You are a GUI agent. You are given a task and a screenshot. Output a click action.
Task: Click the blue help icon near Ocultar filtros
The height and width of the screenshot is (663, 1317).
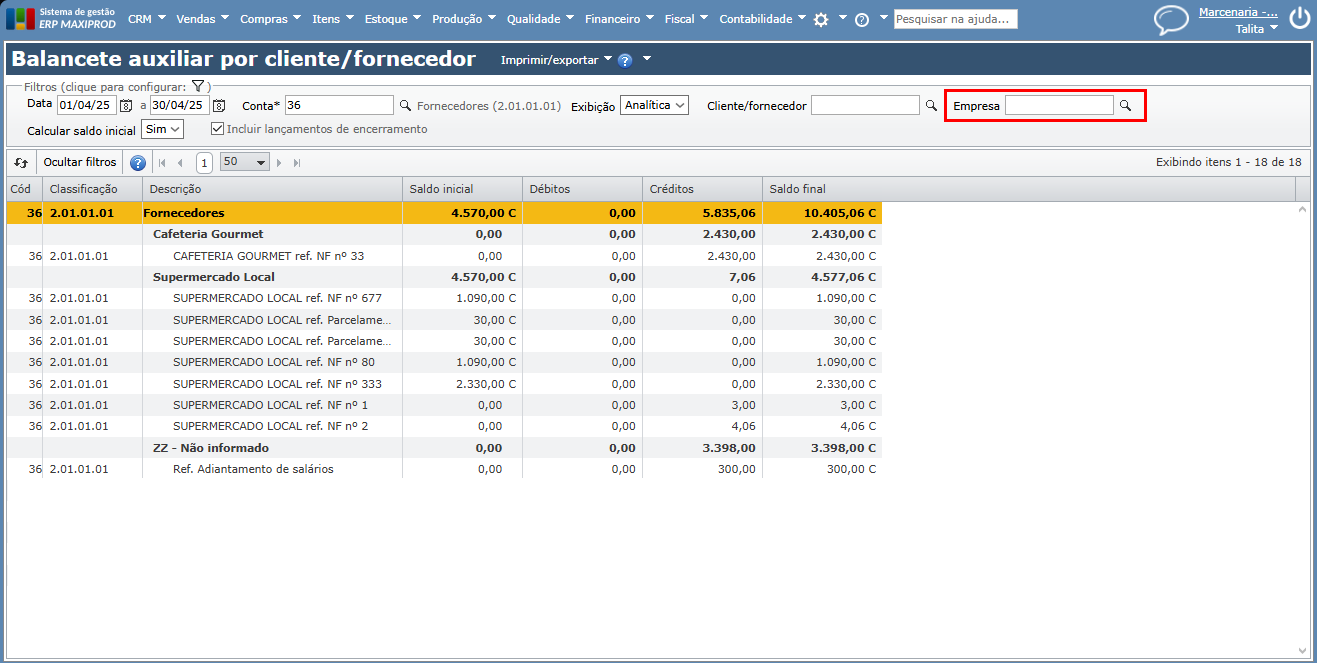(x=138, y=163)
